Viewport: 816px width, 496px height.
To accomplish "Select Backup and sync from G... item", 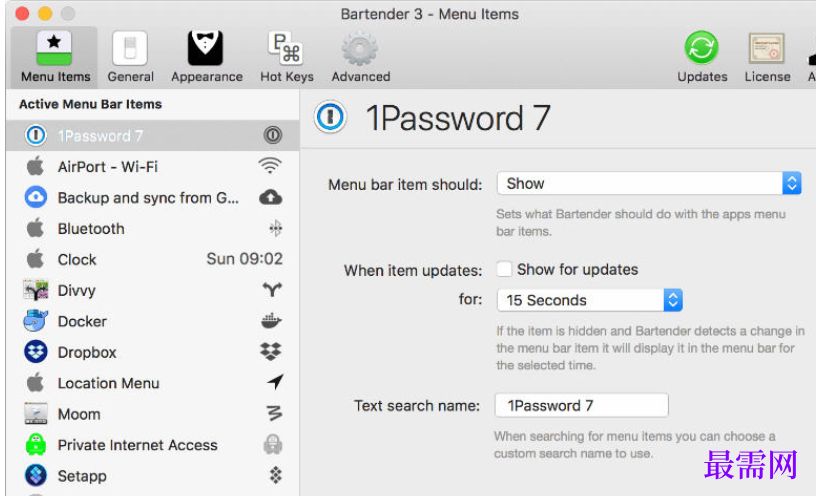I will 152,198.
